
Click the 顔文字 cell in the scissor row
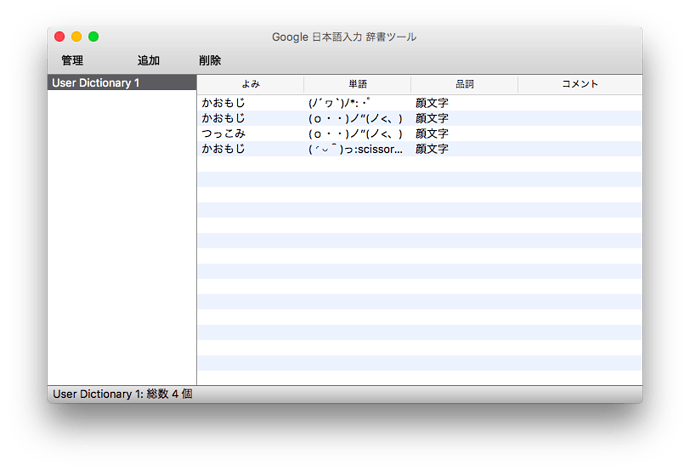(432, 149)
